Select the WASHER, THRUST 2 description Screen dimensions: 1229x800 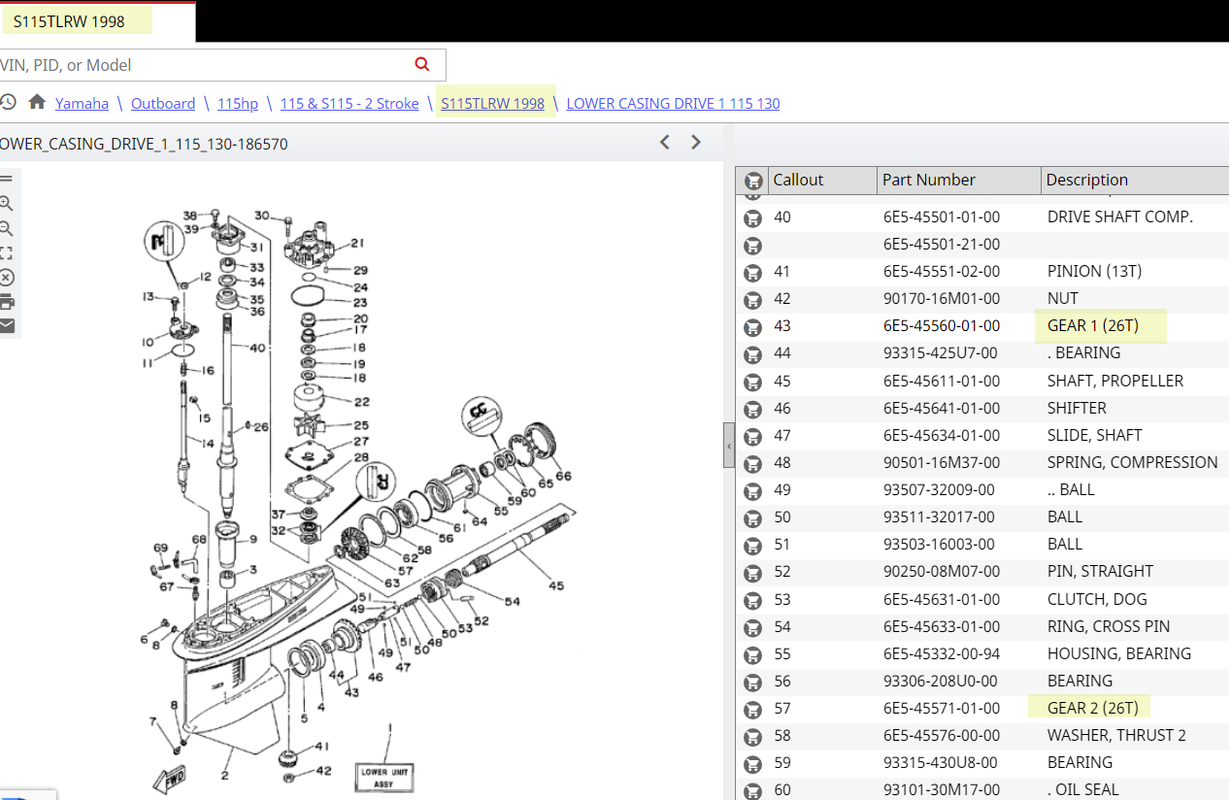click(1116, 736)
